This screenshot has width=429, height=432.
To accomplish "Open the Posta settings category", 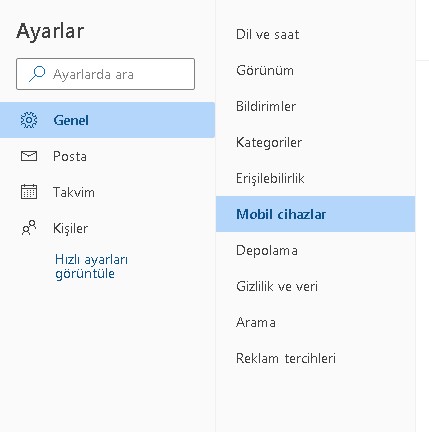I will [x=107, y=156].
